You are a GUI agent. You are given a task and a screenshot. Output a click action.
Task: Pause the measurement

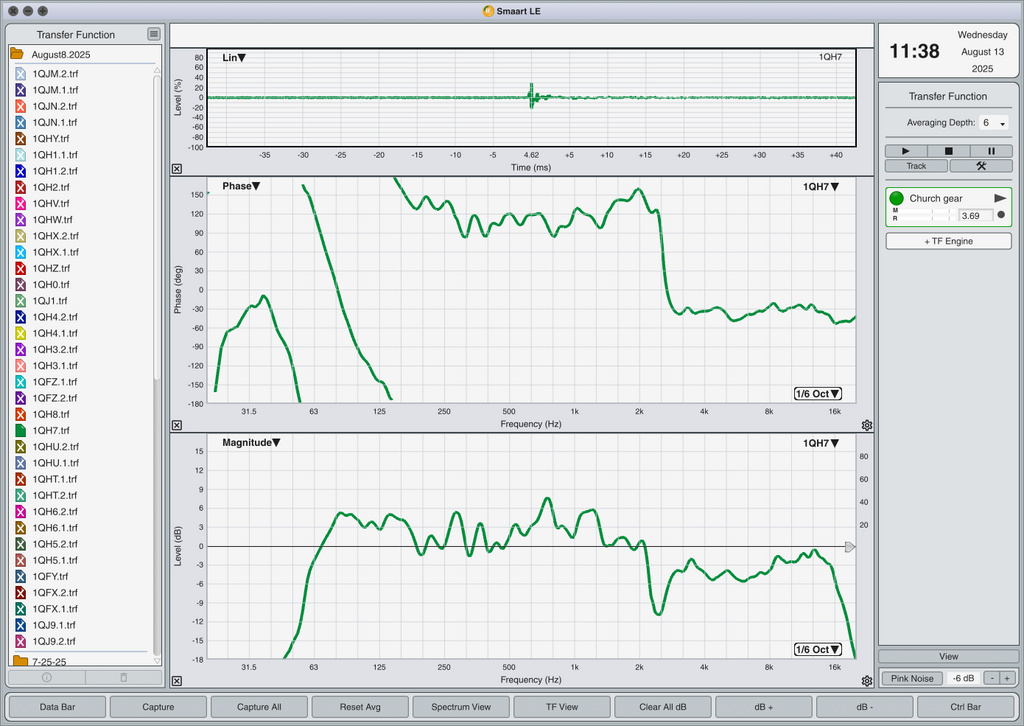(991, 151)
